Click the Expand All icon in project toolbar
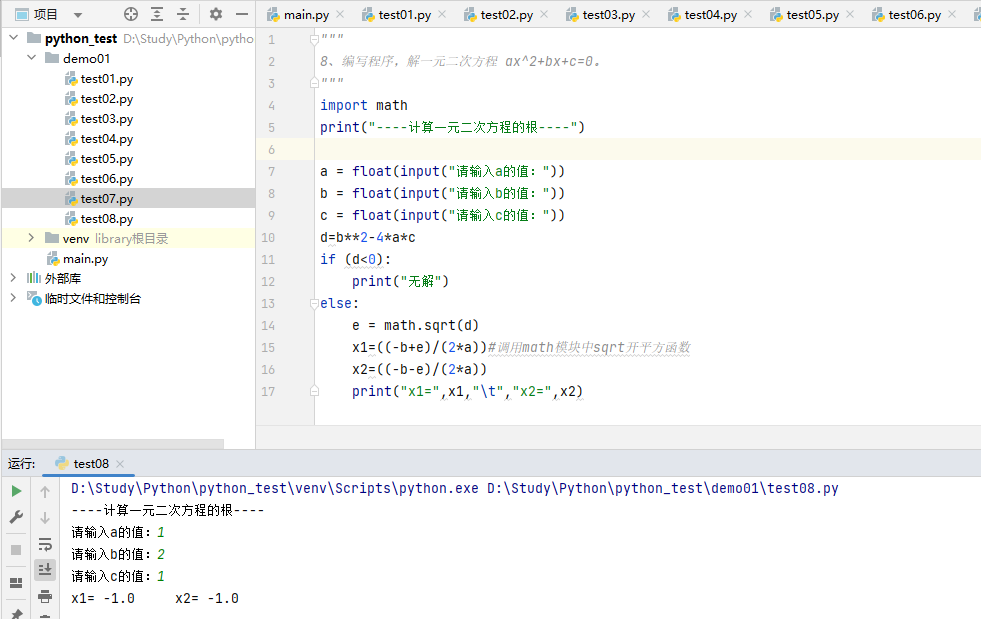Viewport: 981px width, 619px height. click(x=157, y=14)
